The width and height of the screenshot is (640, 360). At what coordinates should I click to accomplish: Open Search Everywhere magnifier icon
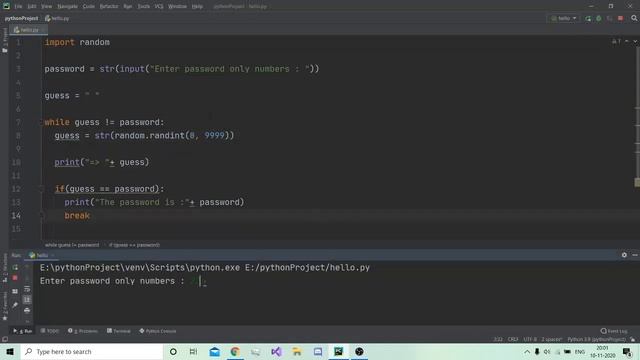click(x=634, y=18)
